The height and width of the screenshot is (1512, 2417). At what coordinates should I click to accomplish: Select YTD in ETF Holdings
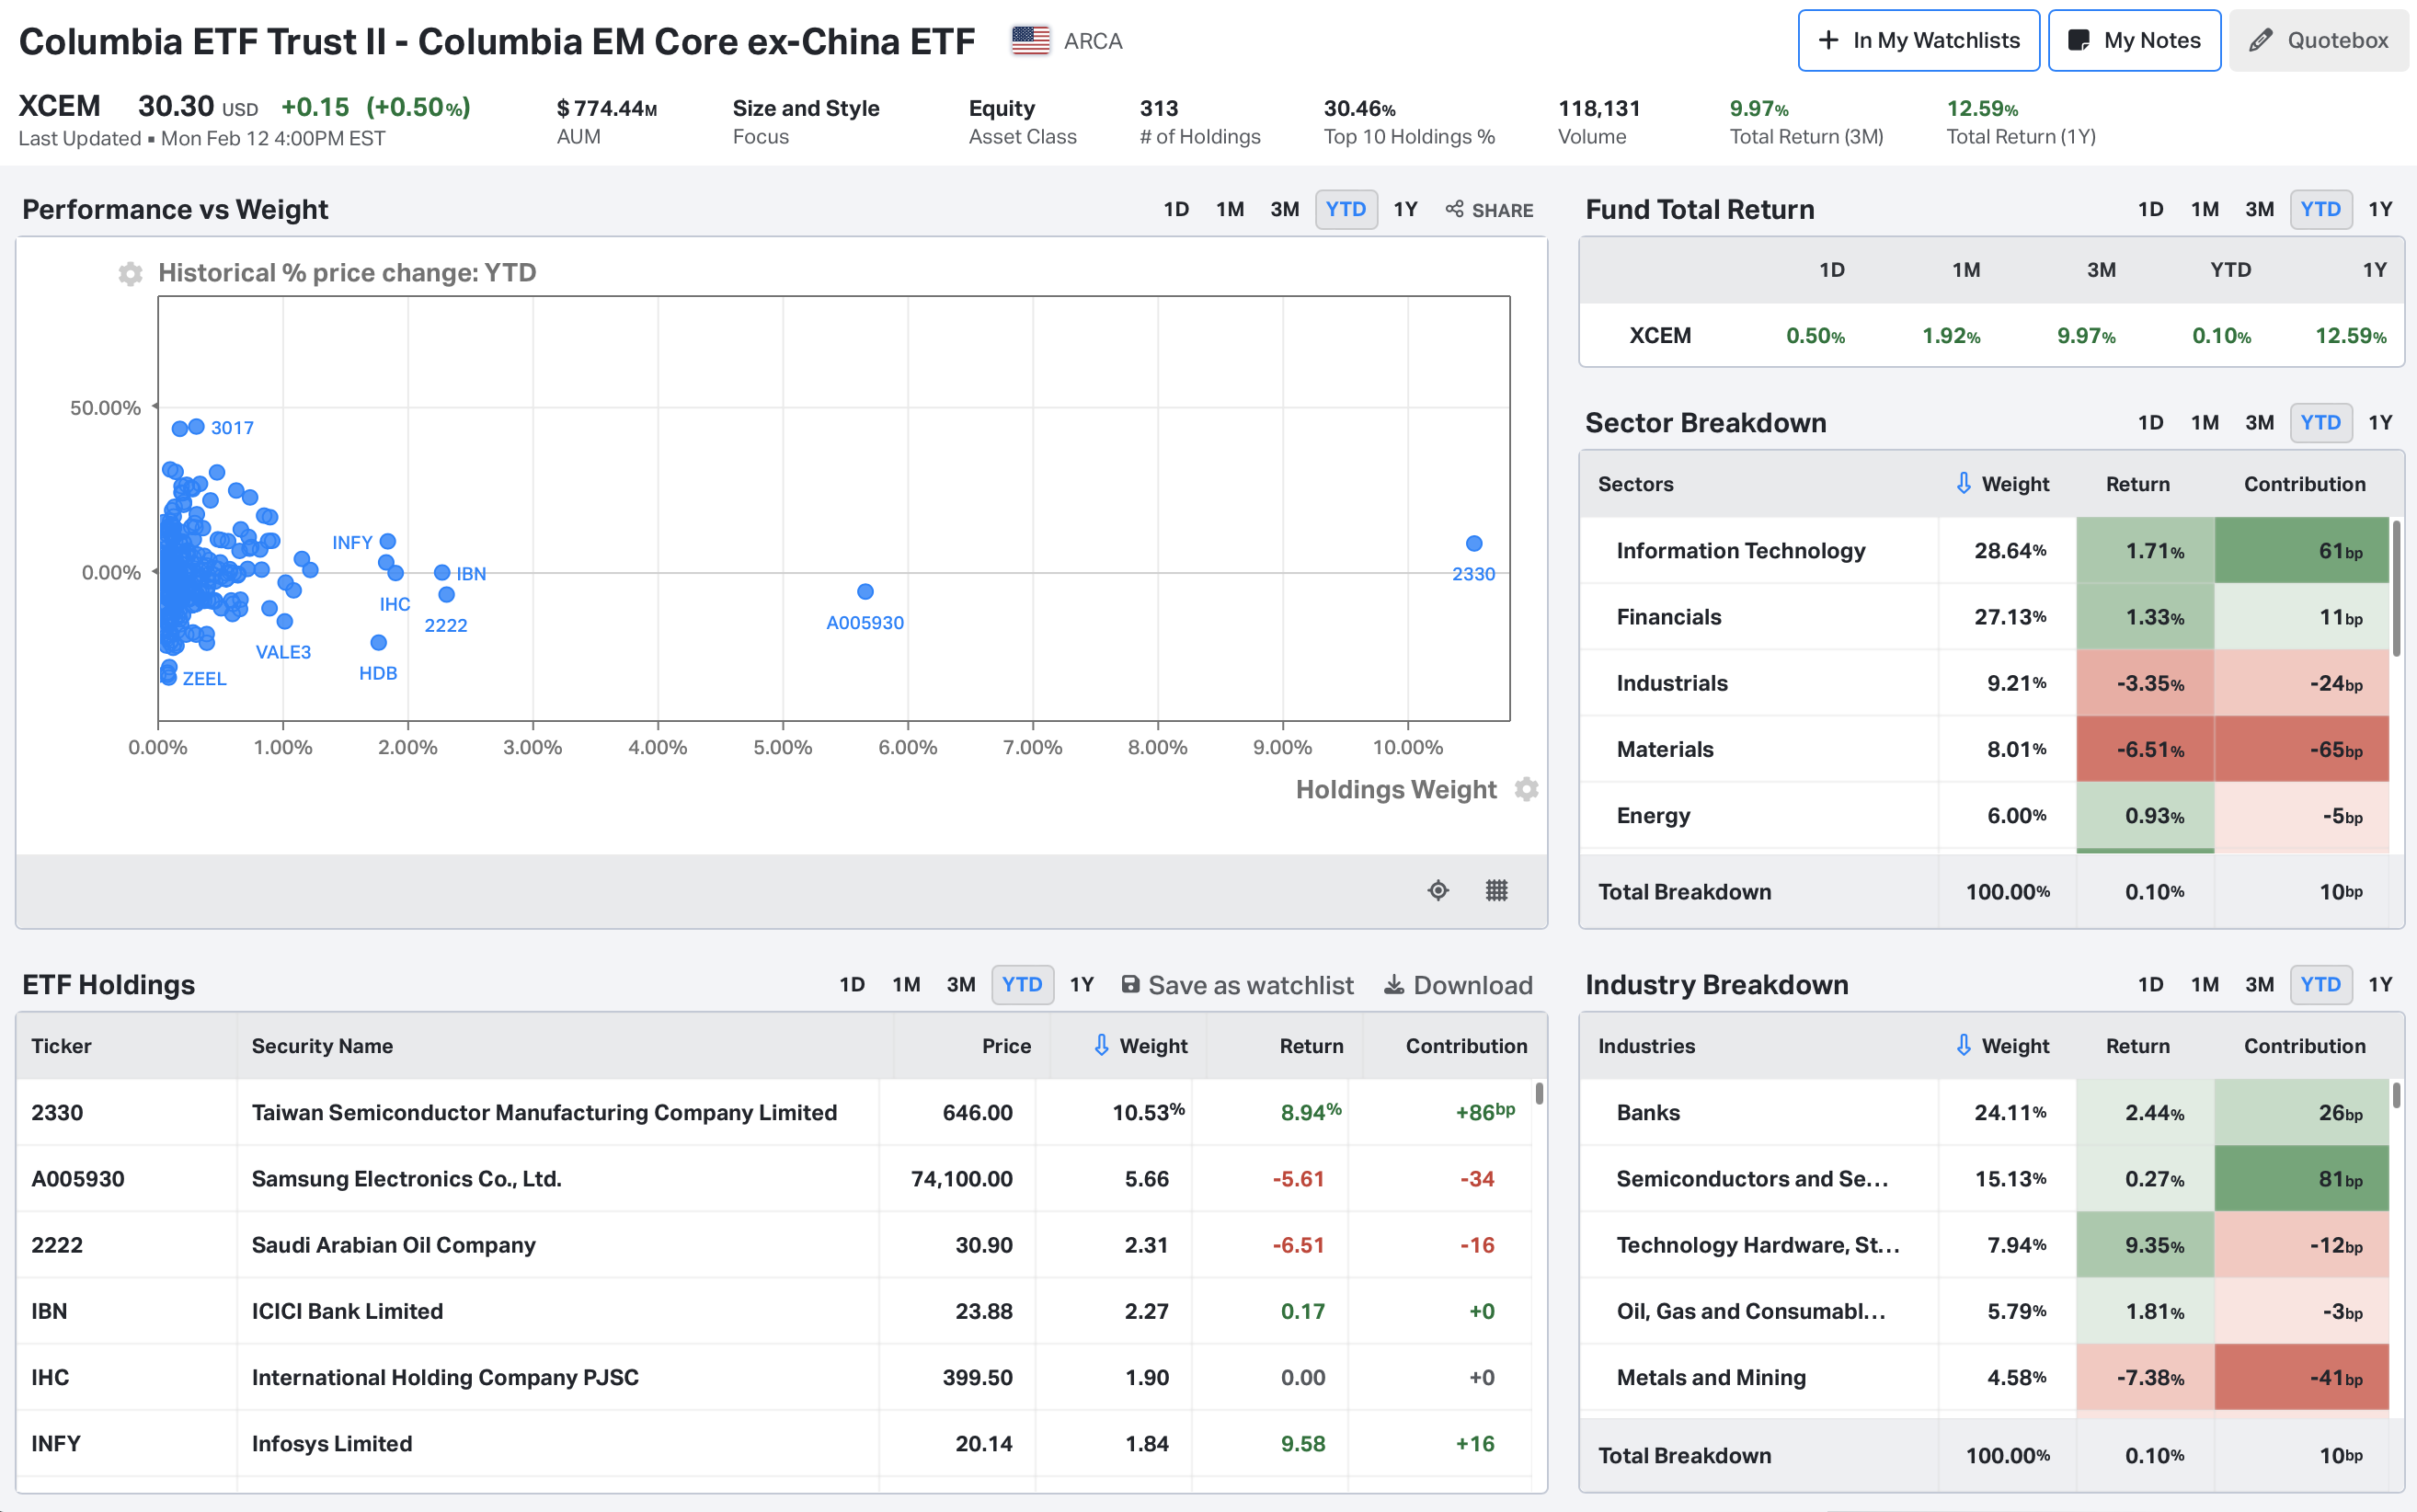click(1022, 984)
